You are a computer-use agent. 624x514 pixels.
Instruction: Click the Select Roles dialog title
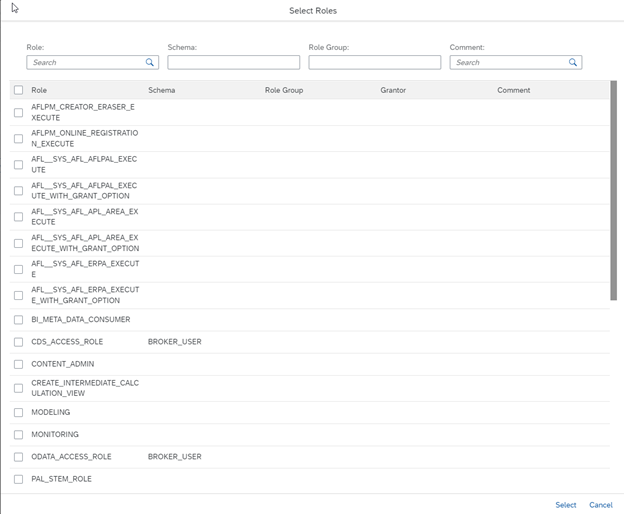point(313,11)
